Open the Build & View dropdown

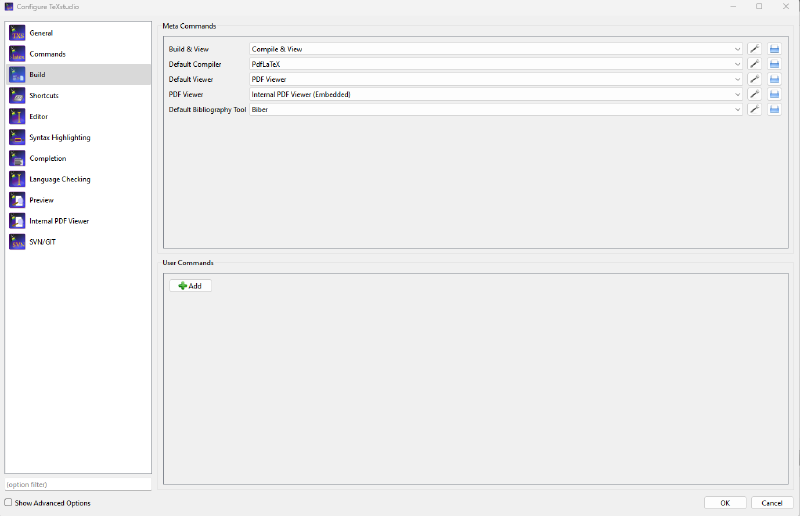pos(495,49)
